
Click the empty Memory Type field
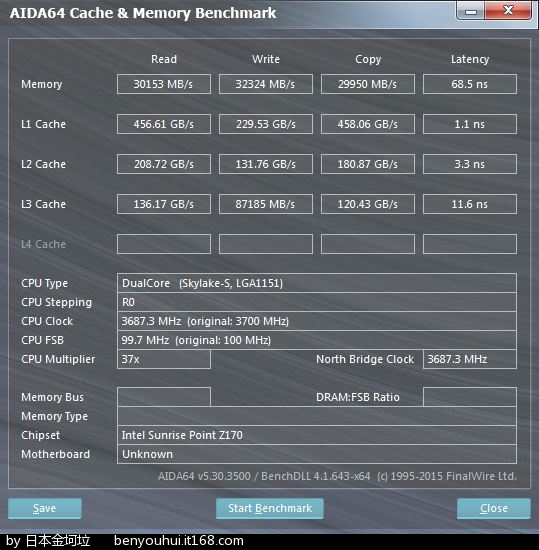tap(317, 416)
